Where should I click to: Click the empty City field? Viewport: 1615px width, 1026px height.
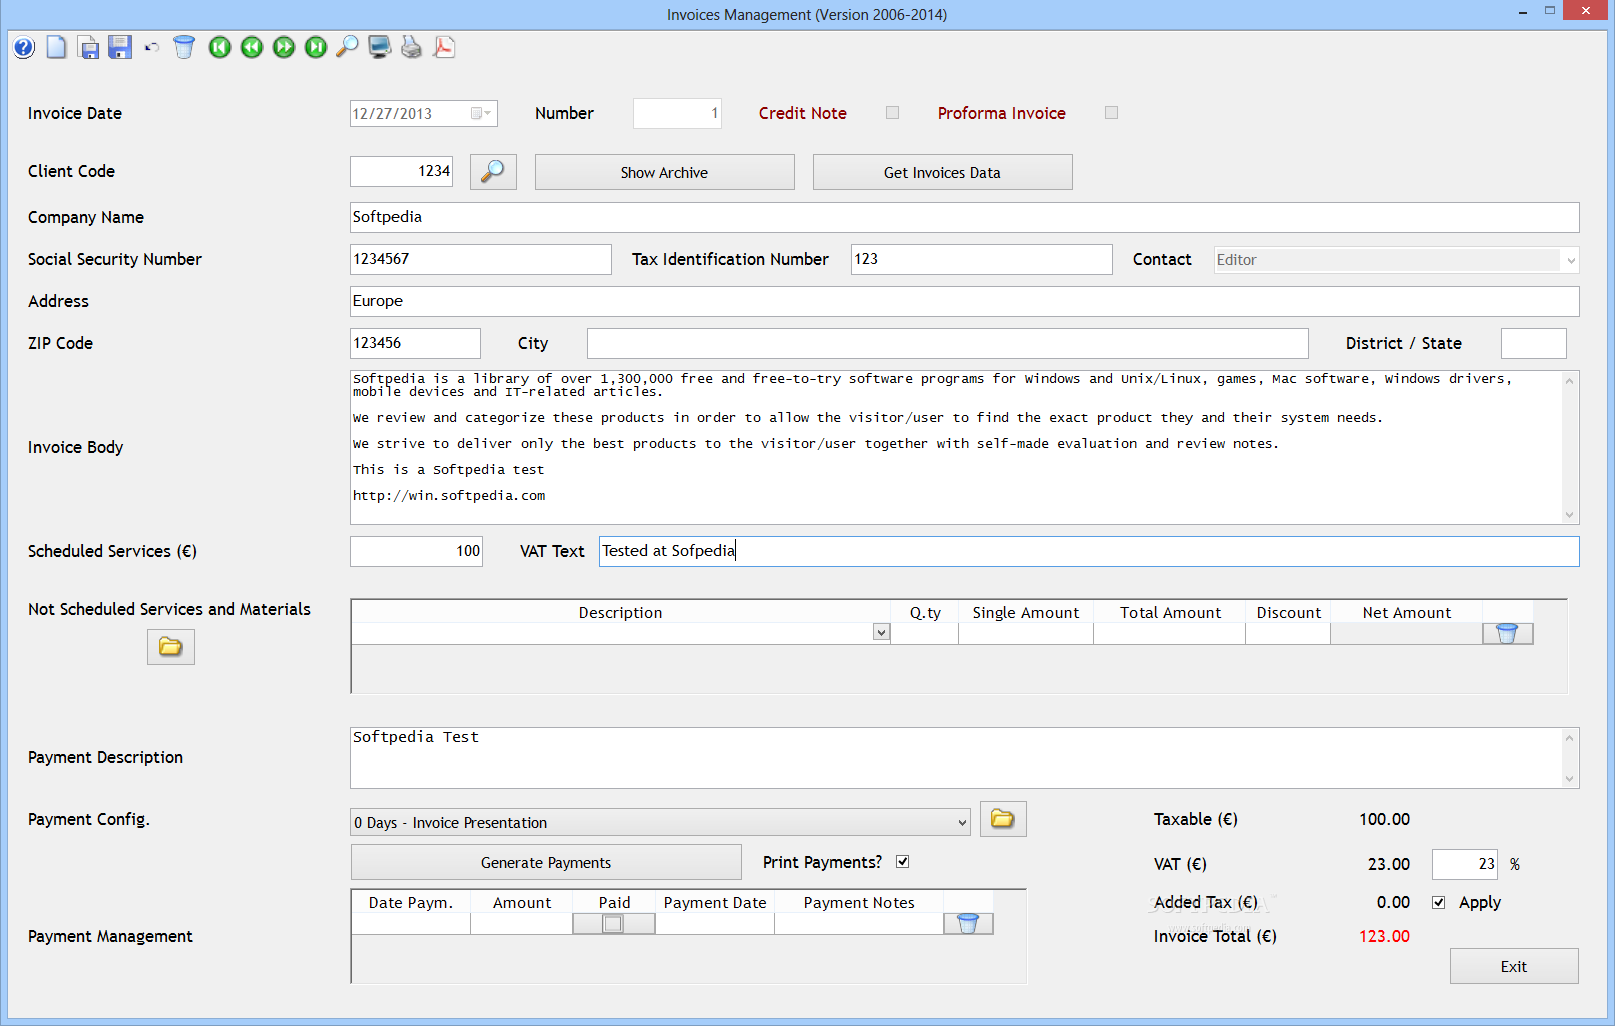947,343
